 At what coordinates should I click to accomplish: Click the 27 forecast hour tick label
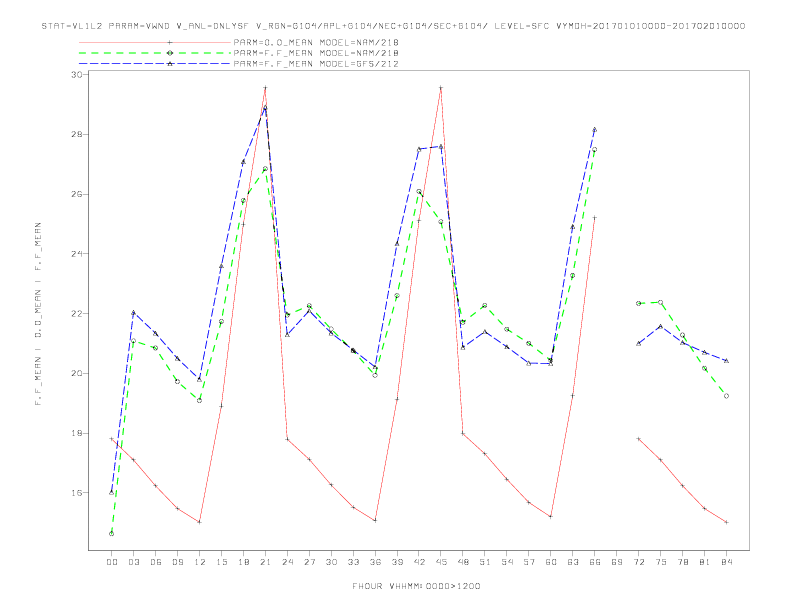coord(309,562)
